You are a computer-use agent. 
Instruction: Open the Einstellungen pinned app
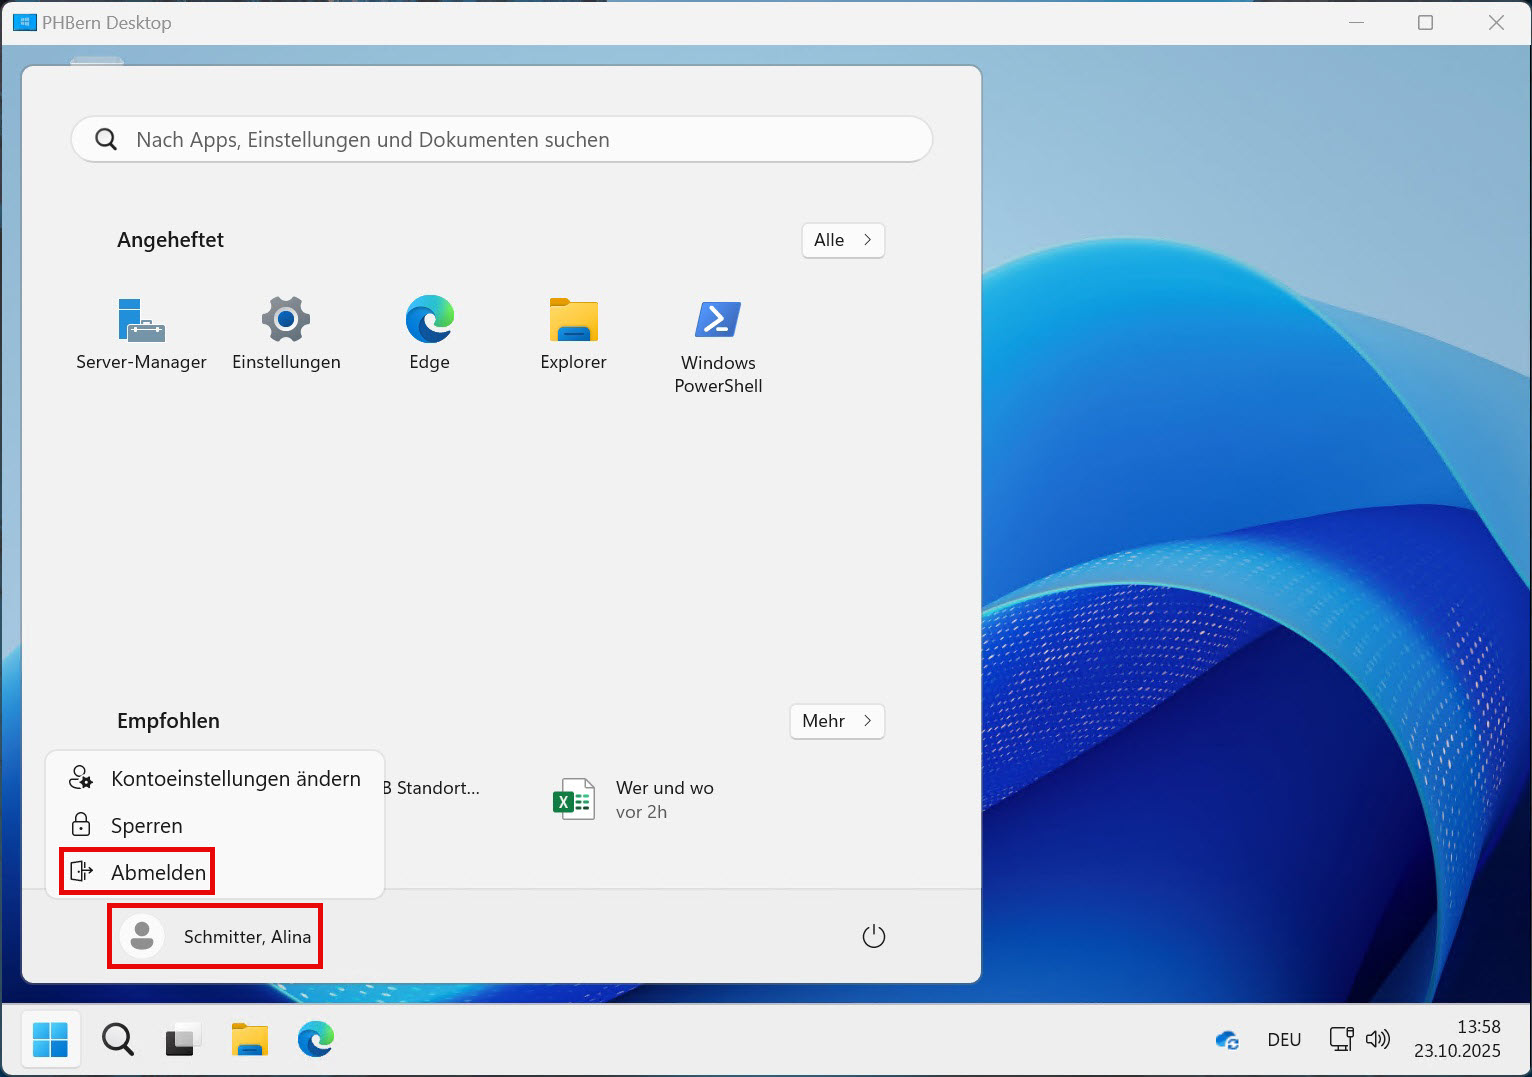(286, 330)
